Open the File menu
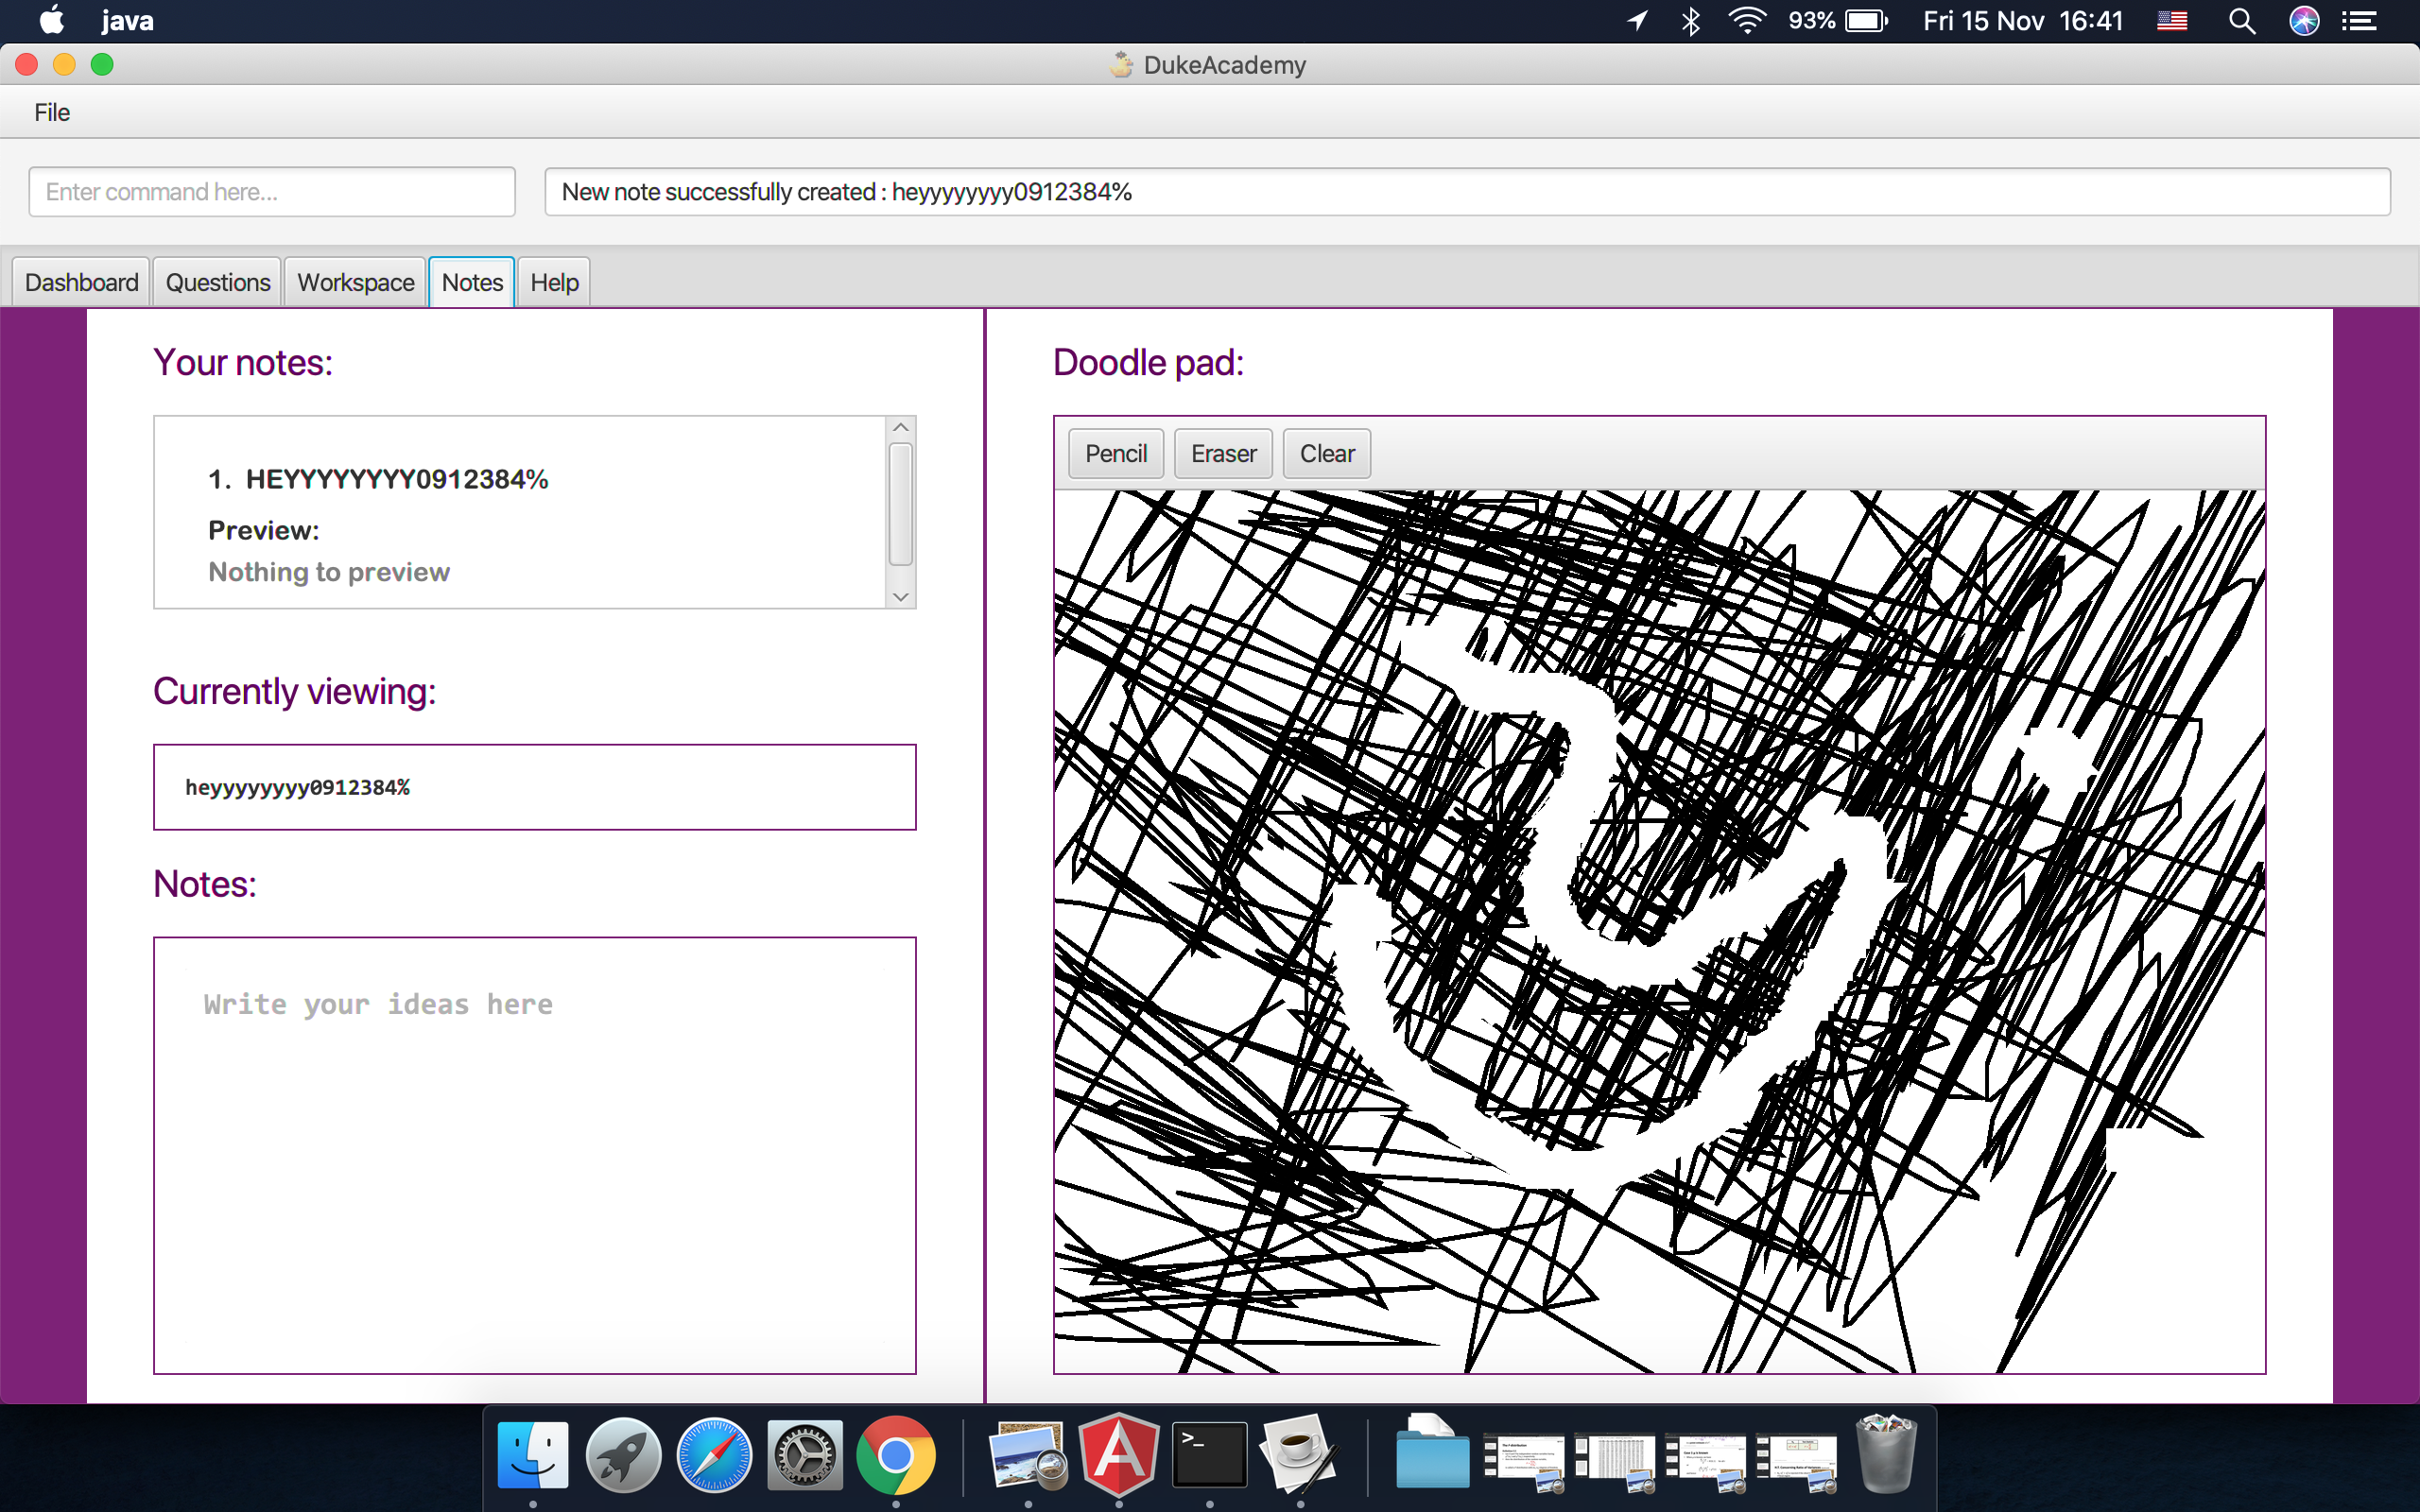2420x1512 pixels. click(52, 112)
